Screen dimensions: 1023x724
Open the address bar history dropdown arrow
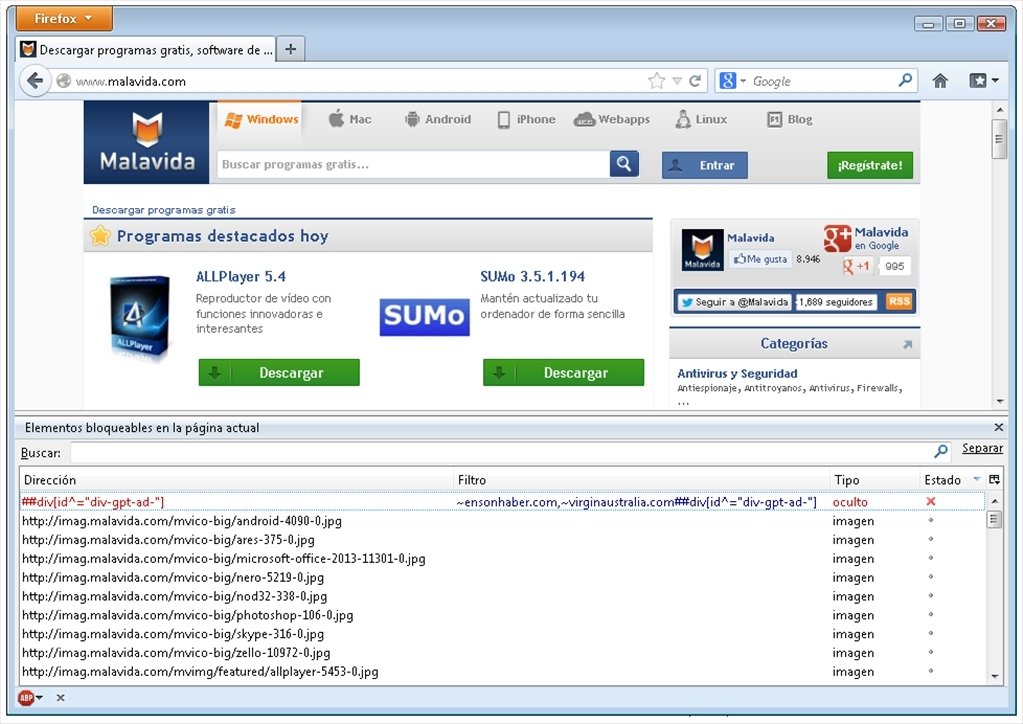[x=677, y=81]
